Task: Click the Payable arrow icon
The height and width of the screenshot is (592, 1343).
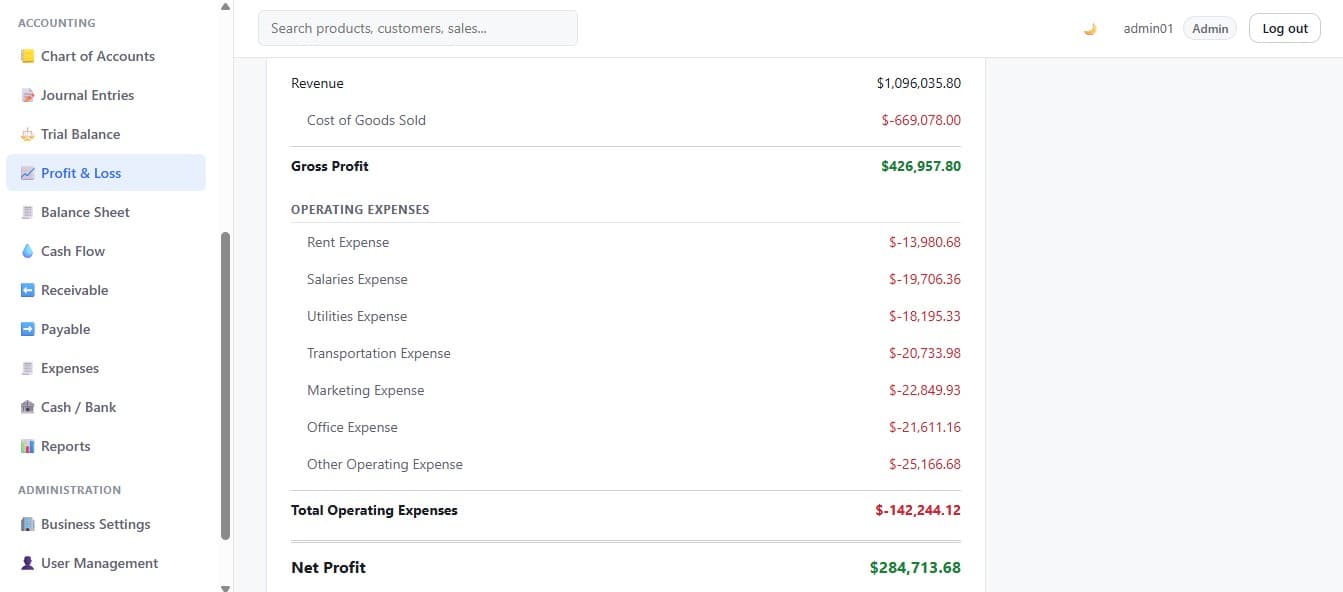Action: coord(28,329)
